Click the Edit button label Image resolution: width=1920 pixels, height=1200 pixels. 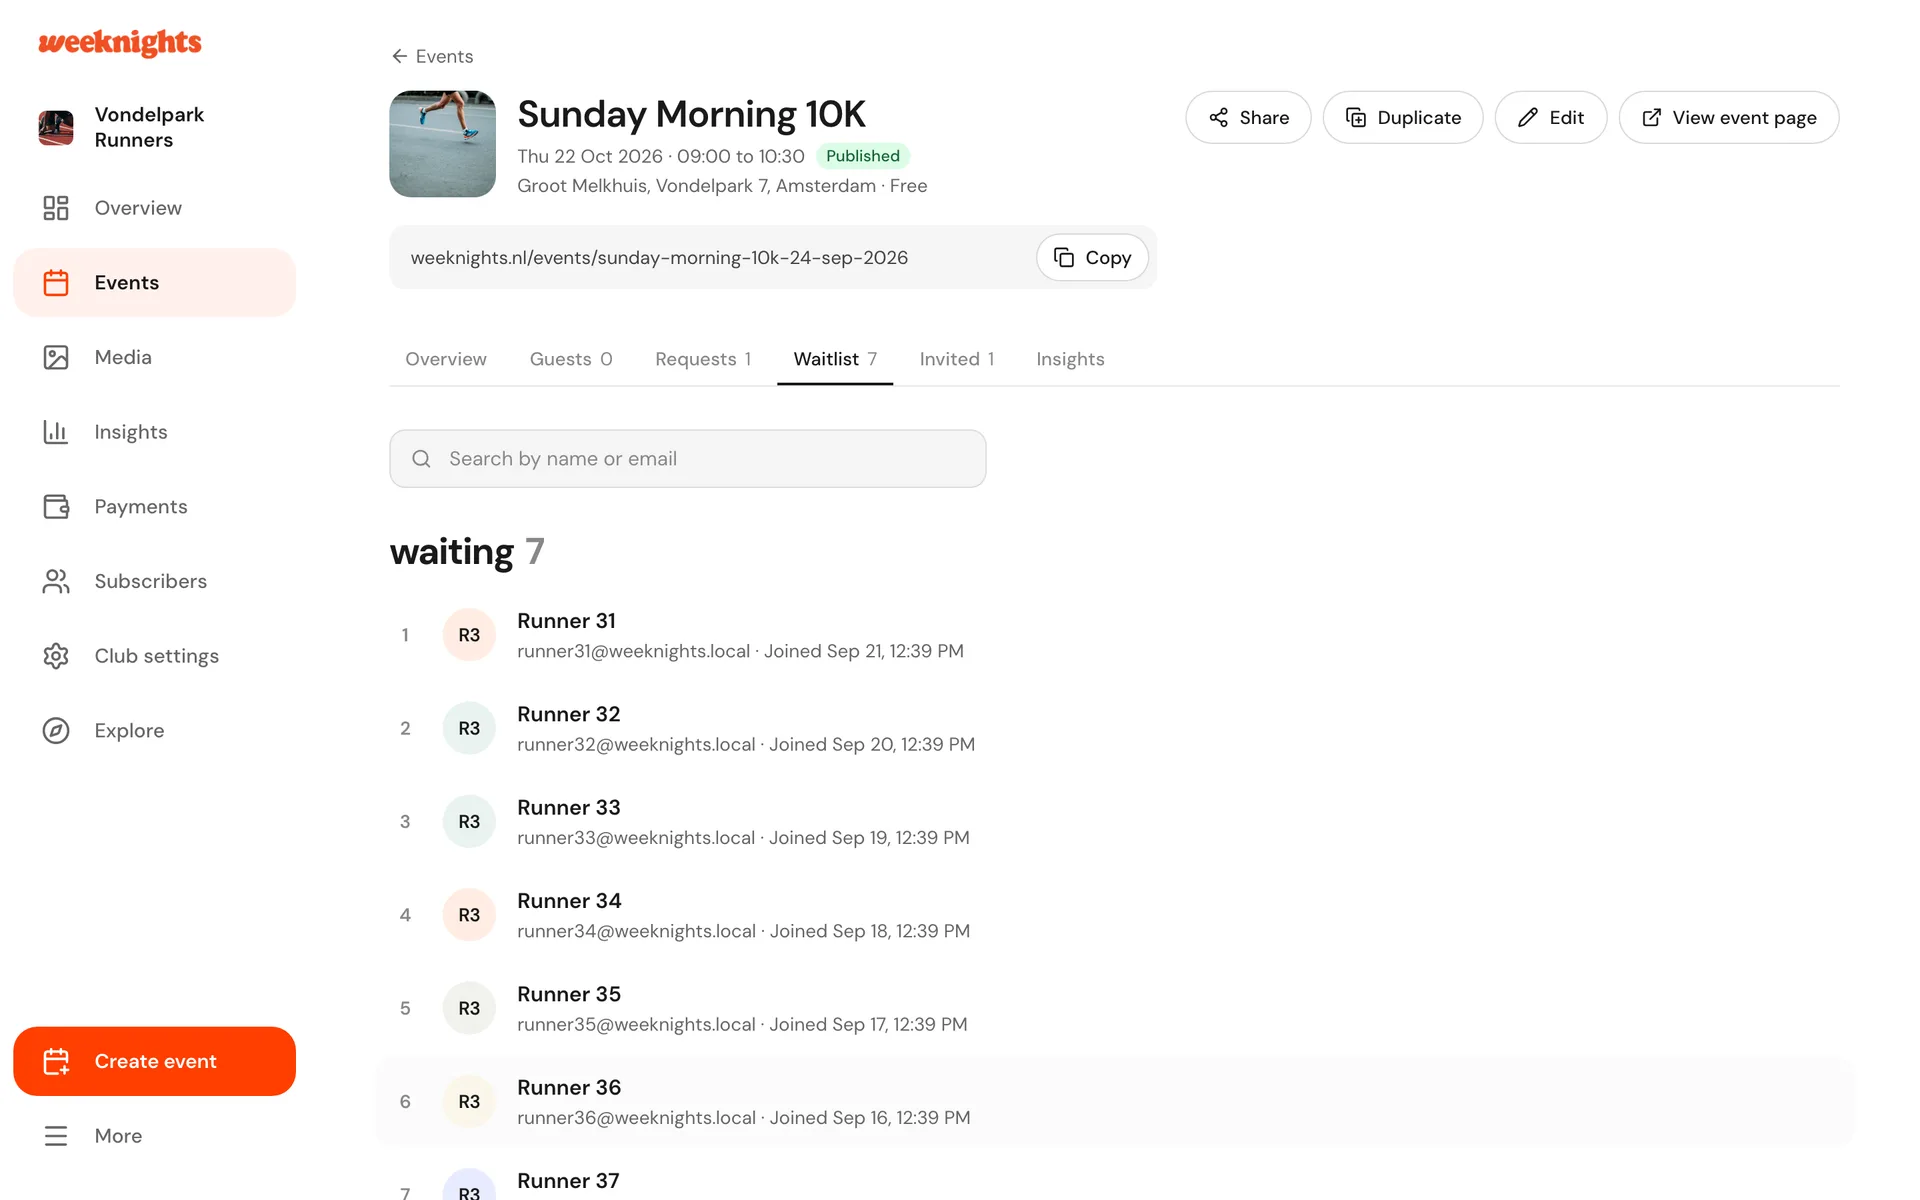(1566, 117)
